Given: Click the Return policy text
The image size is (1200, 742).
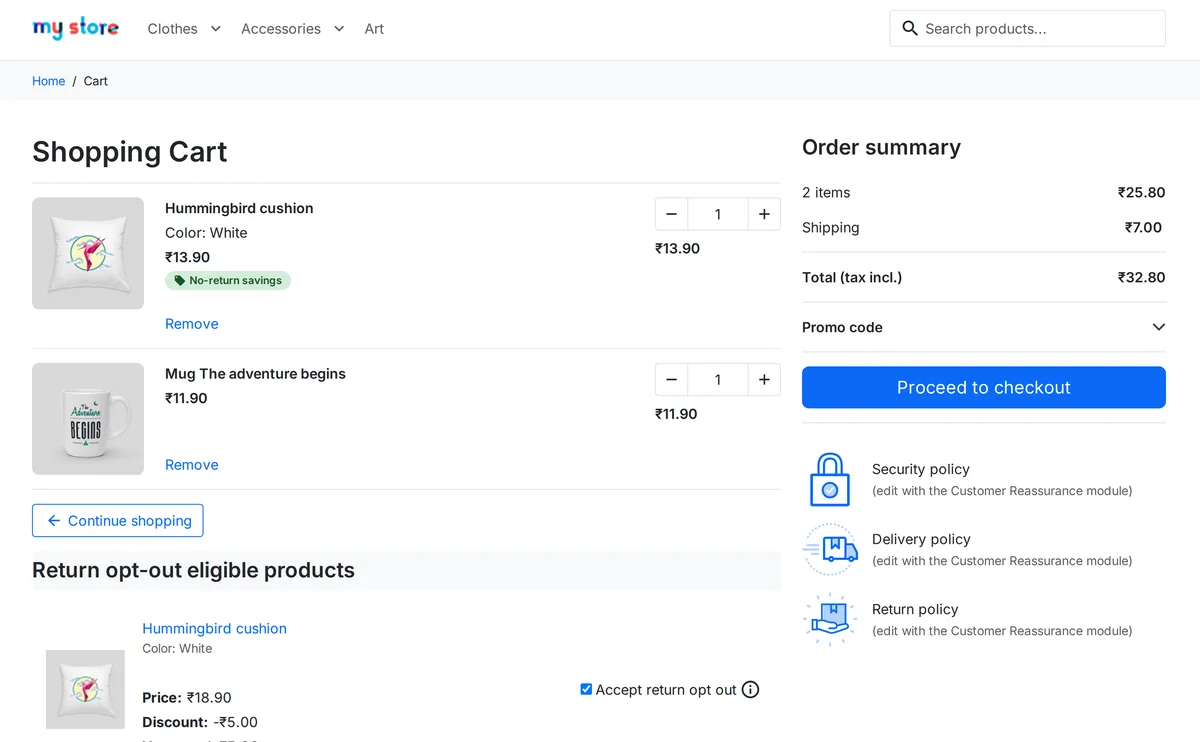Looking at the screenshot, I should tap(915, 609).
